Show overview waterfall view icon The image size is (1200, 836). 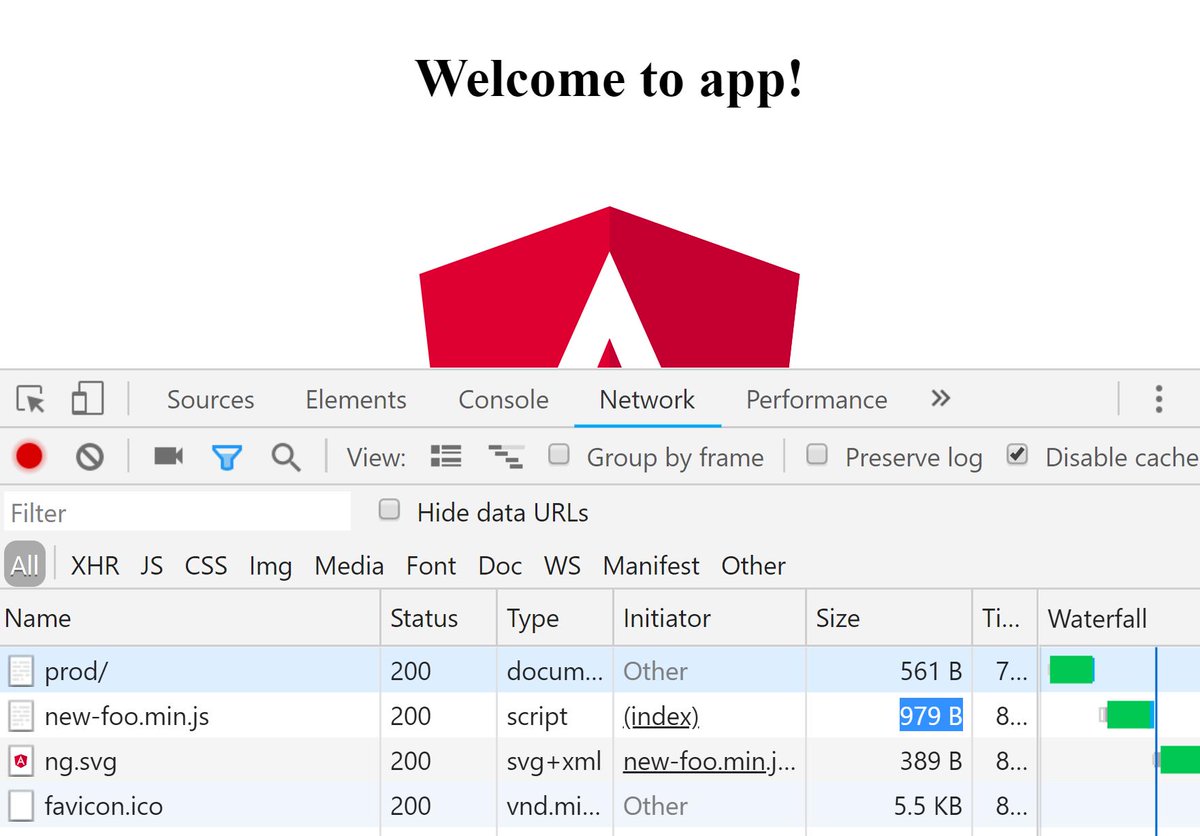tap(505, 457)
